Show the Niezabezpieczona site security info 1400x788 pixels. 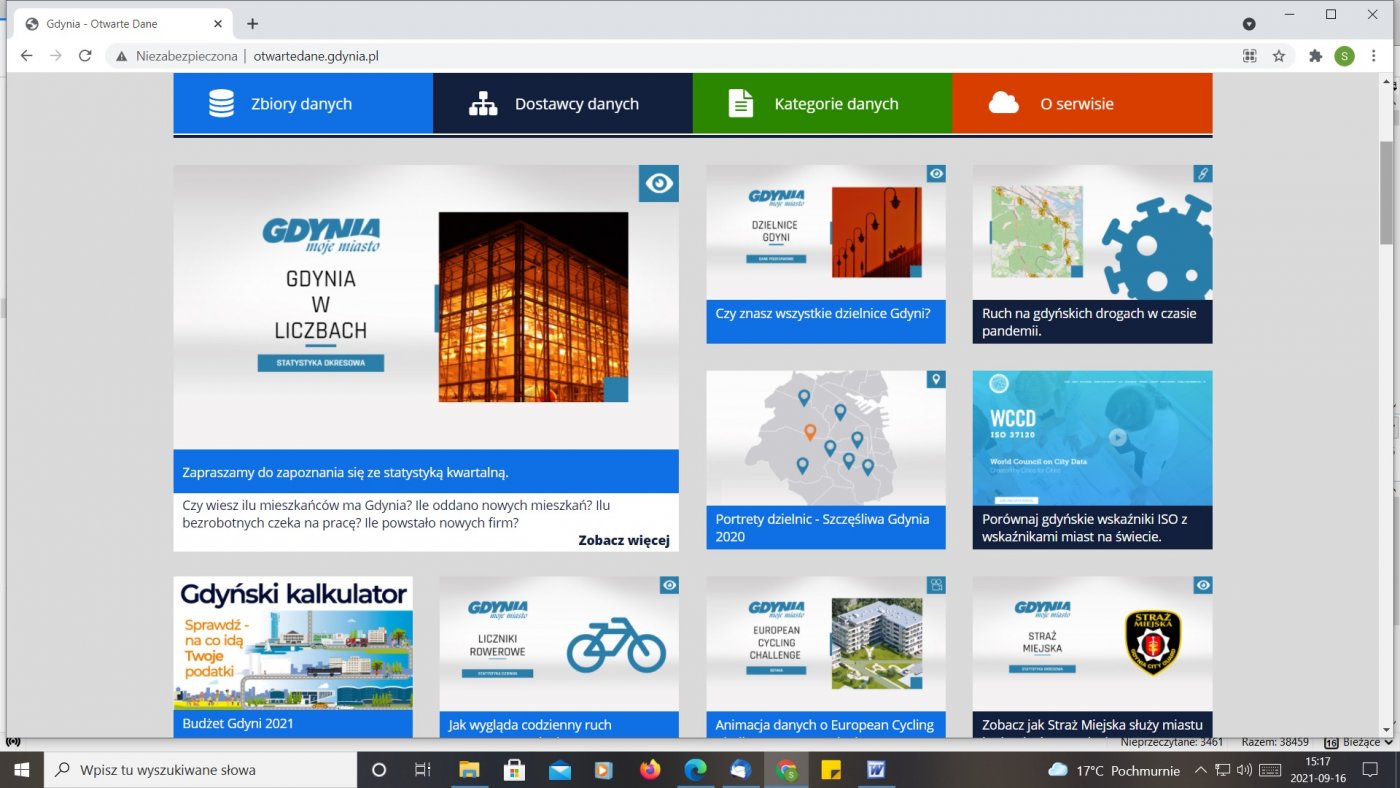tap(177, 56)
